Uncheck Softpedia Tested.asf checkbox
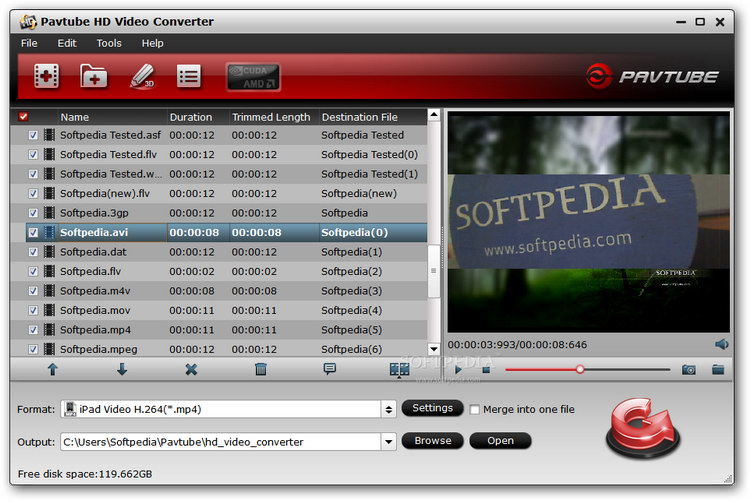This screenshot has width=750, height=501. [x=33, y=135]
